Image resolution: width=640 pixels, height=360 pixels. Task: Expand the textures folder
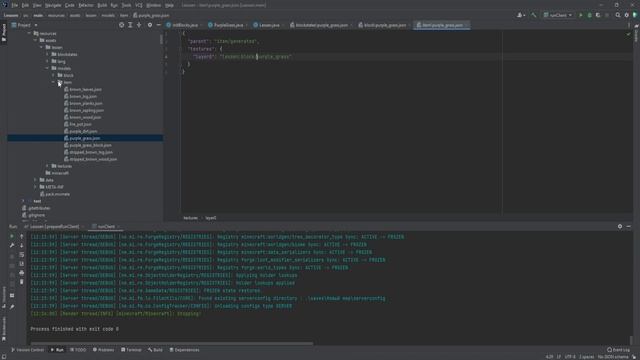click(47, 166)
